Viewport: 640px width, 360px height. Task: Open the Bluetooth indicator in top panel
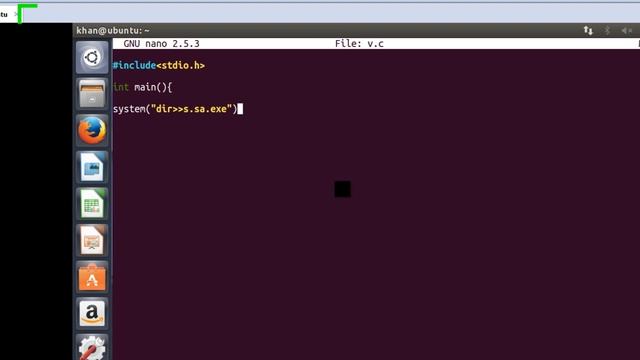[x=607, y=30]
